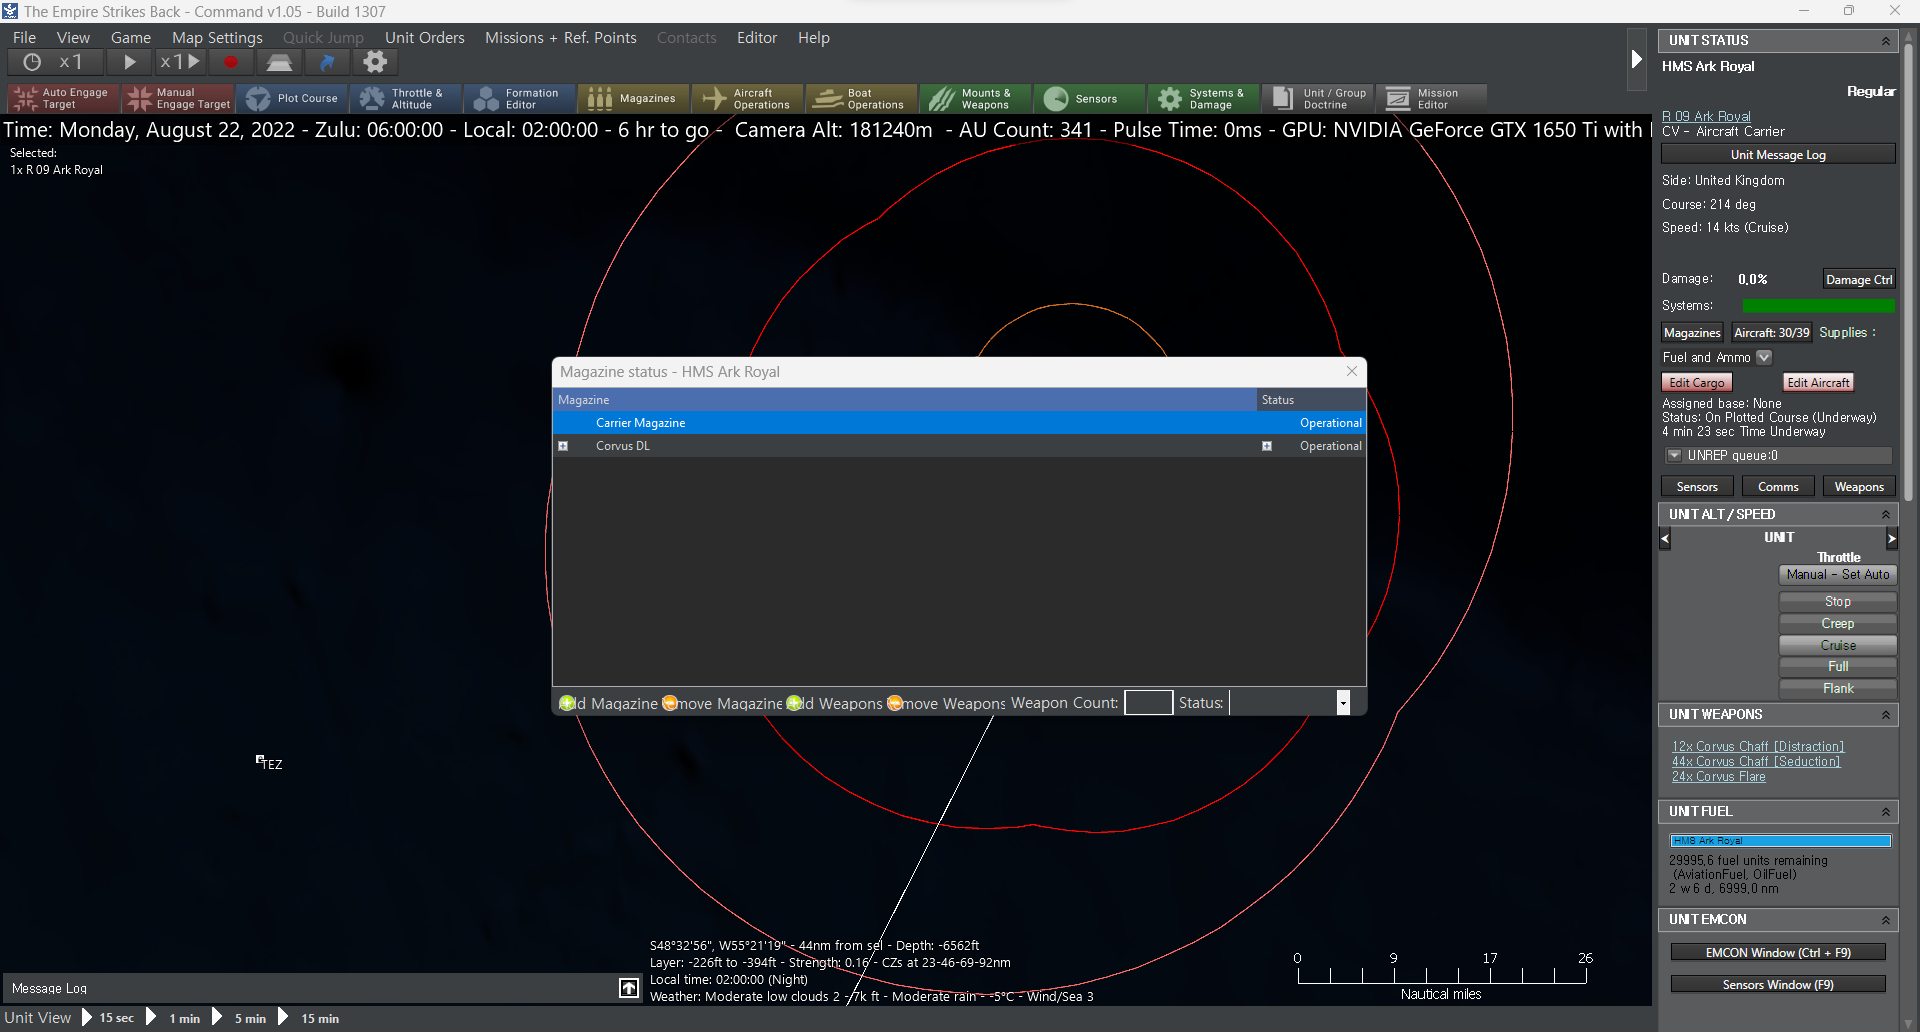
Task: Click the right arrow beside UNIT
Action: (1891, 539)
